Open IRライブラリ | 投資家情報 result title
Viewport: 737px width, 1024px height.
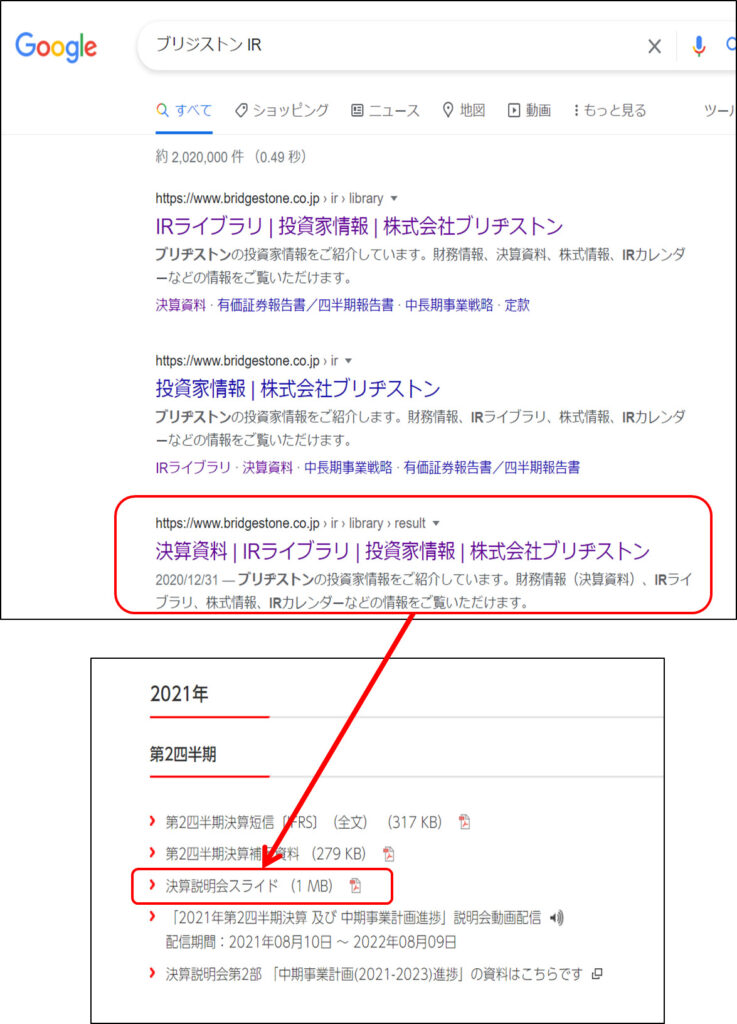pyautogui.click(x=359, y=227)
